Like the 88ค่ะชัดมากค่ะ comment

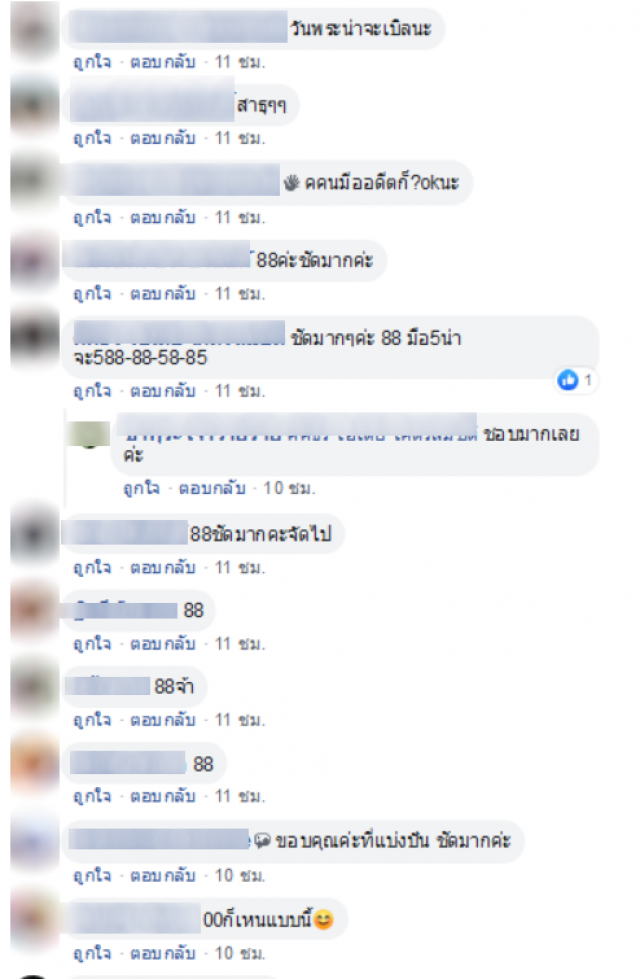(92, 293)
